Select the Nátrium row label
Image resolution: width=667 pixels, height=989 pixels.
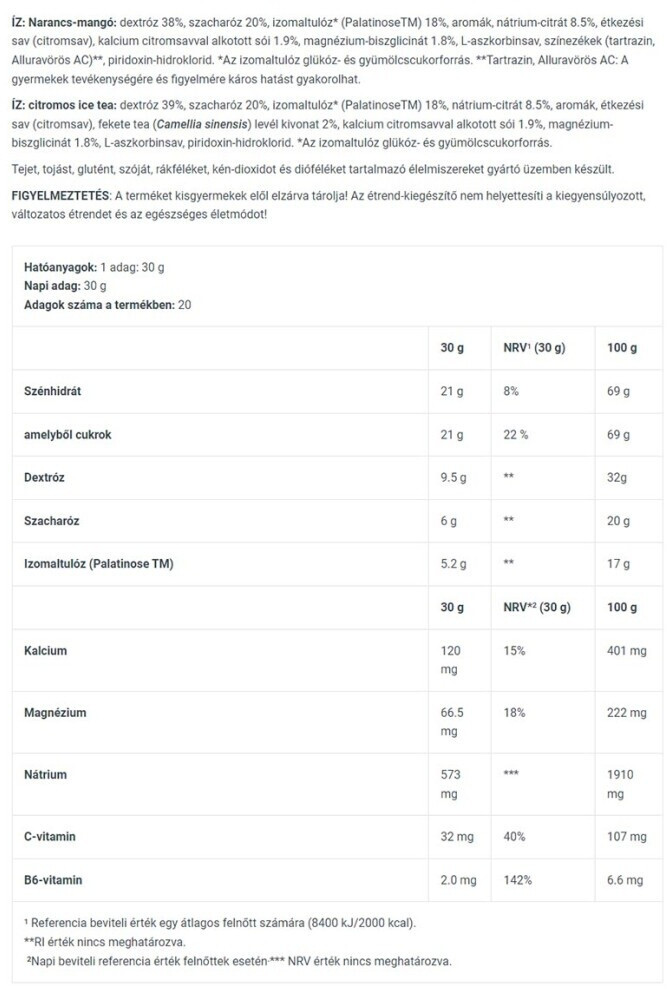click(x=45, y=774)
